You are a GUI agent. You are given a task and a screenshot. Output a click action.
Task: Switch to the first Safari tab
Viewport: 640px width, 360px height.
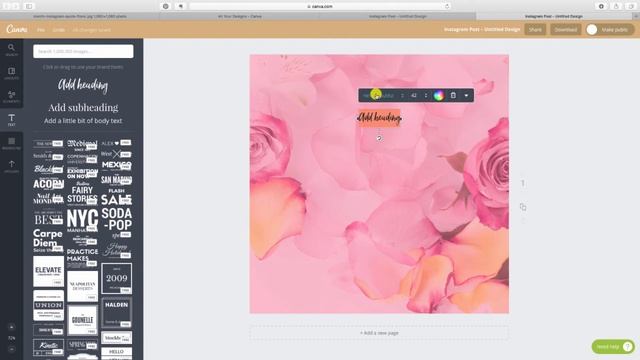point(80,16)
